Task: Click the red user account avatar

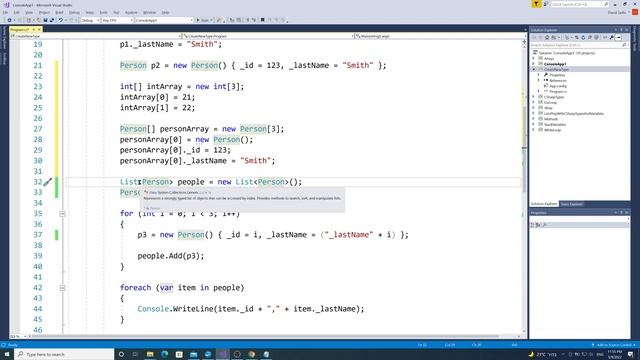Action: 635,13
